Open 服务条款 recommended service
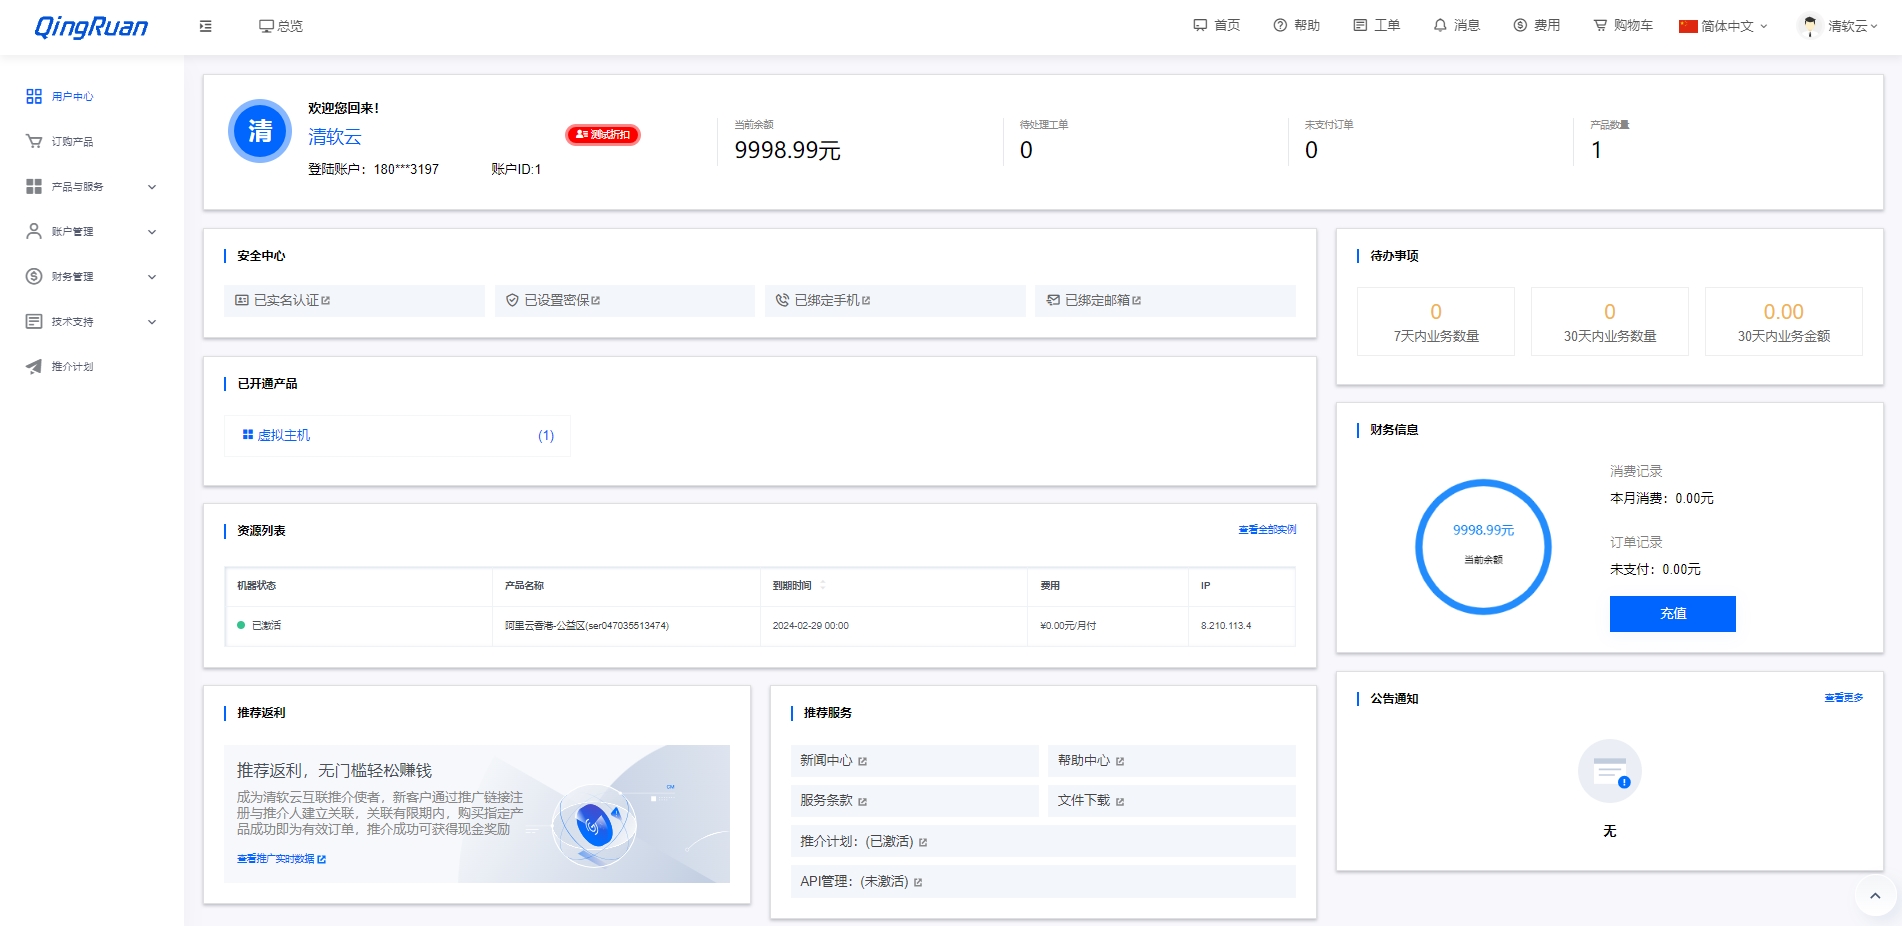 click(x=914, y=801)
